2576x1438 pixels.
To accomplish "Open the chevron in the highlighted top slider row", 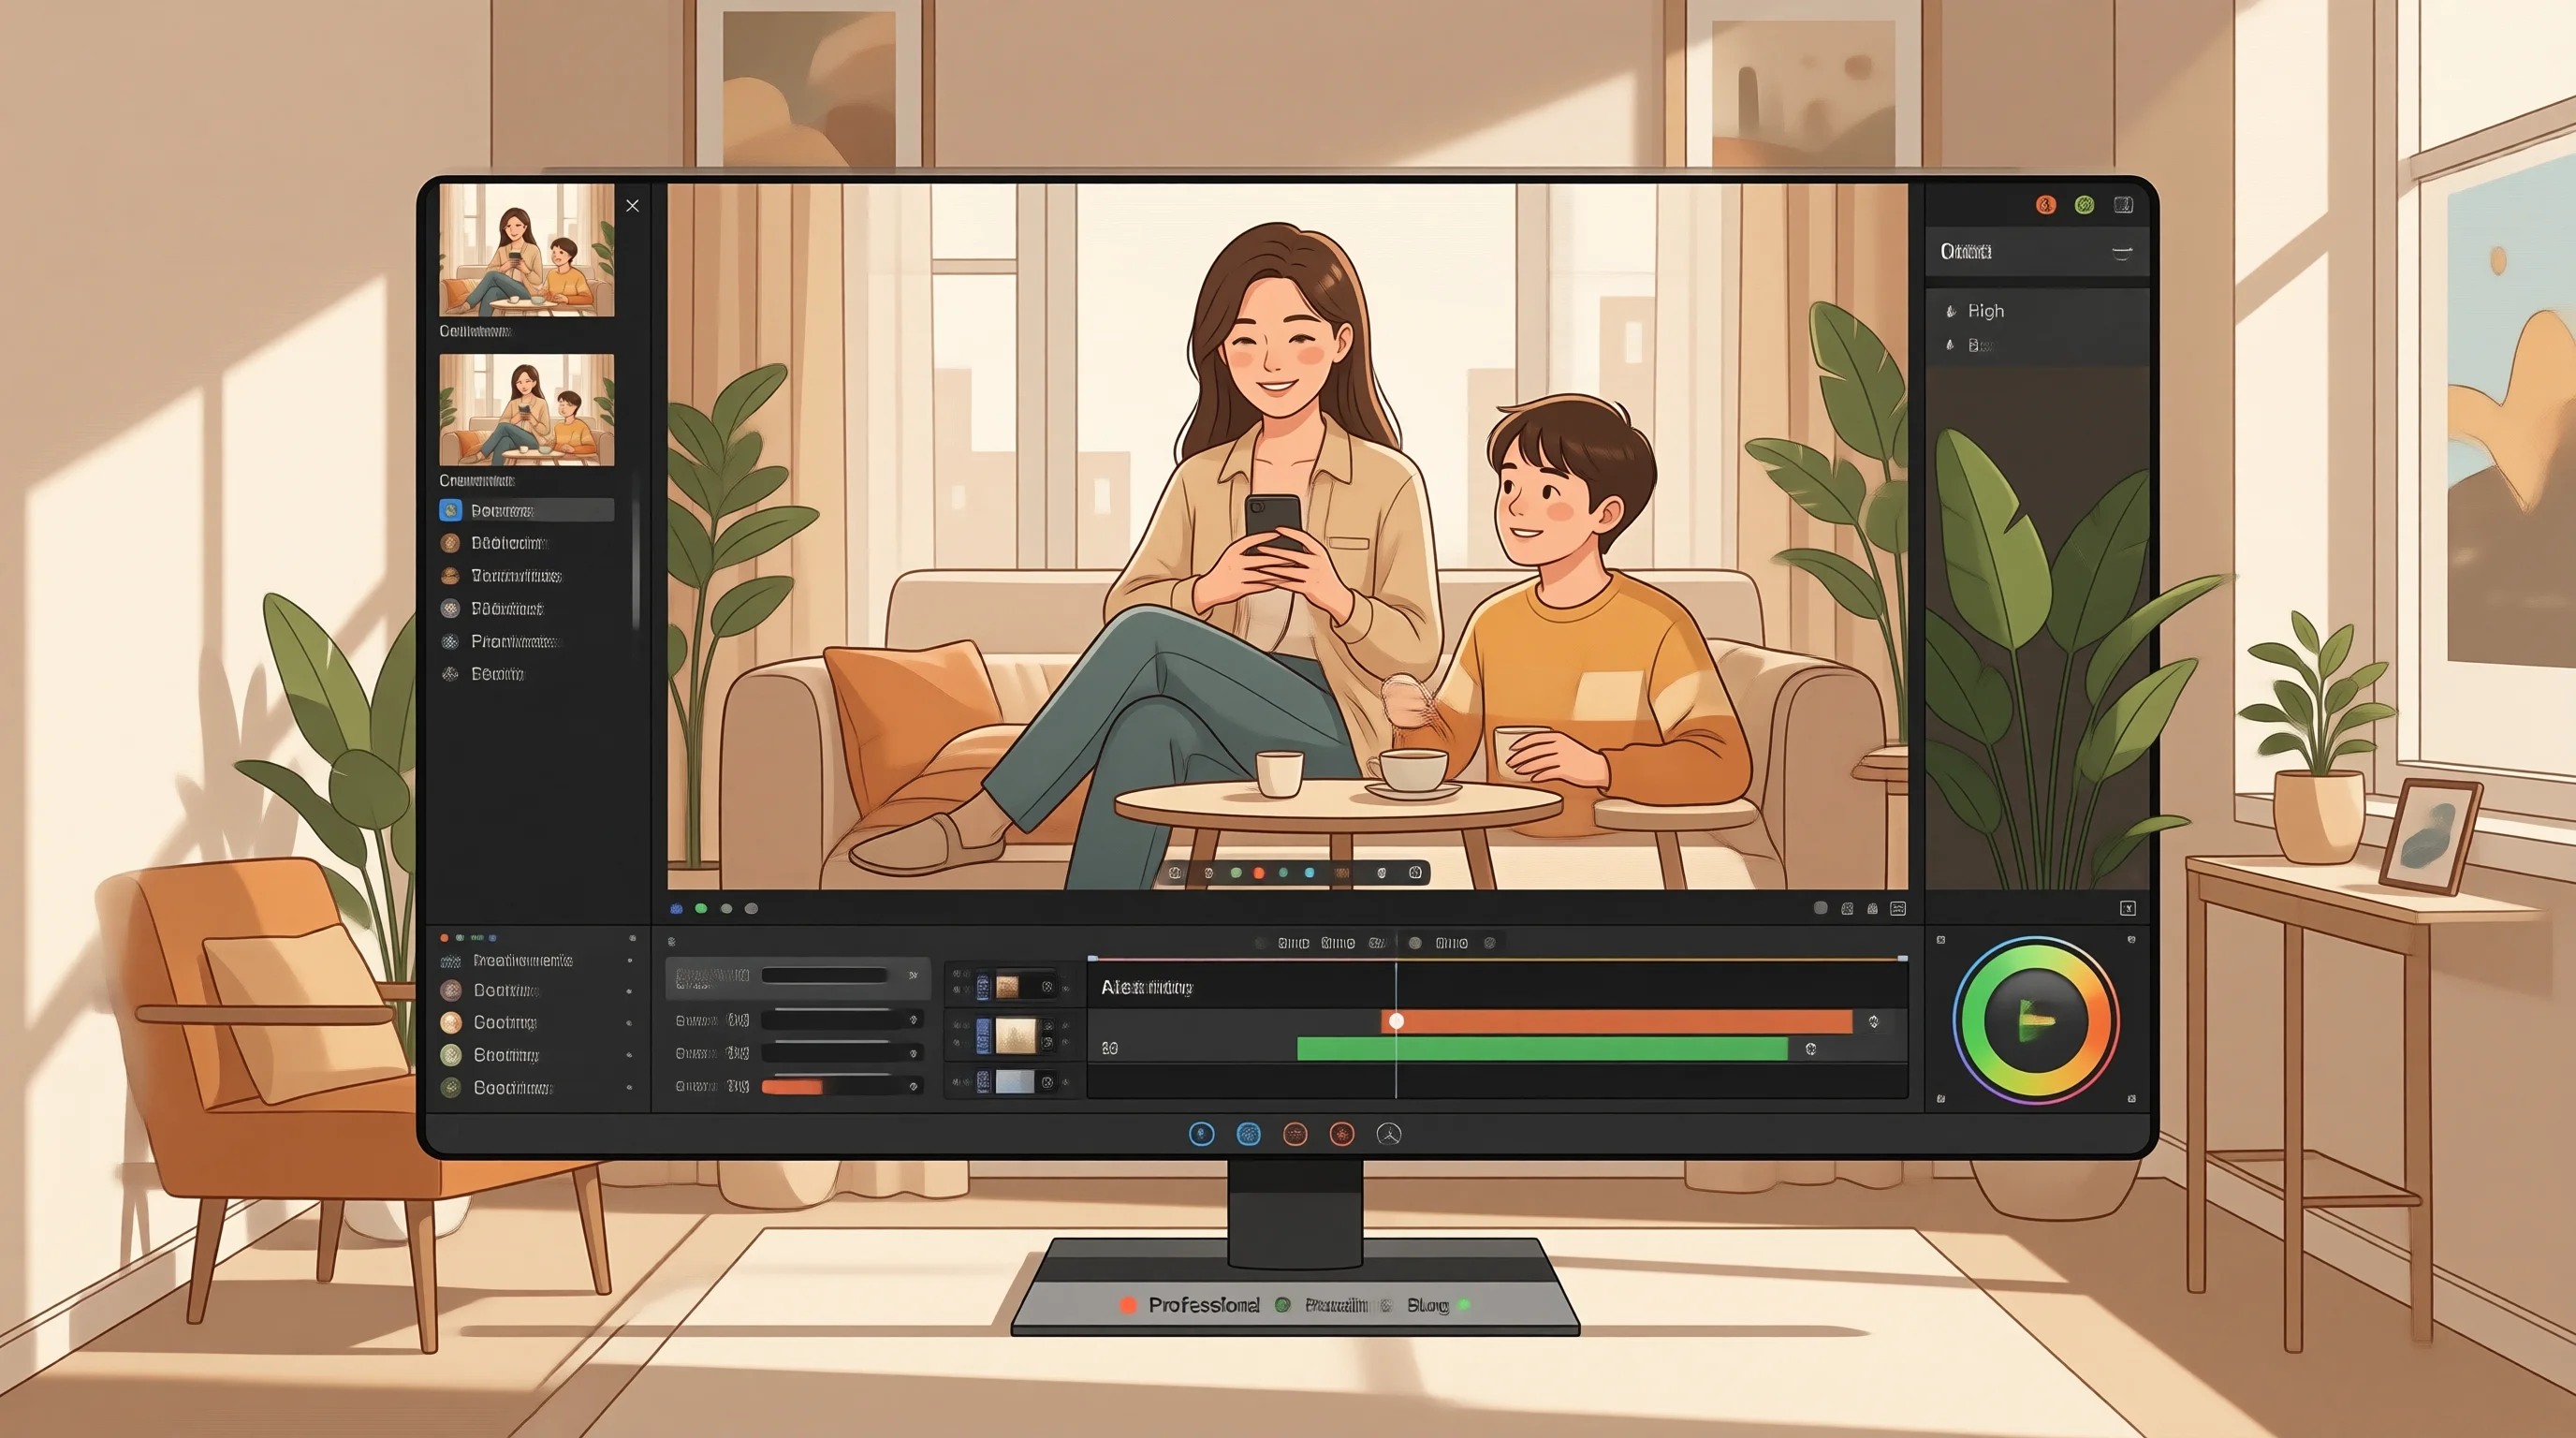I will click(912, 975).
